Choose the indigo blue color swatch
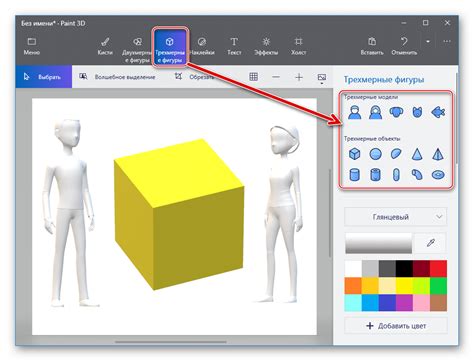The width and height of the screenshot is (474, 361). point(387,303)
